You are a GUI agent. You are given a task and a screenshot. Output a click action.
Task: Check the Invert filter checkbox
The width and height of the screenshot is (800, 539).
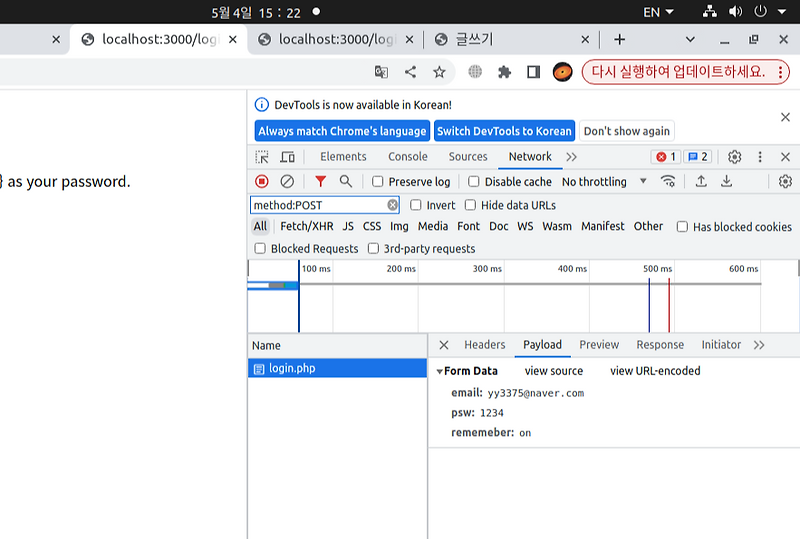pyautogui.click(x=416, y=205)
